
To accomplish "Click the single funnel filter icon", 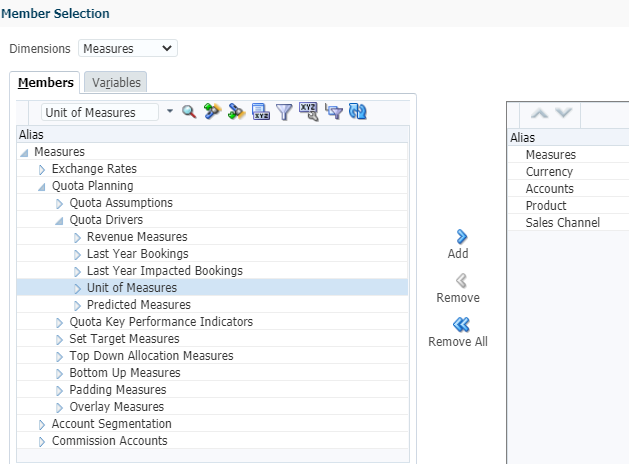I will pos(284,112).
